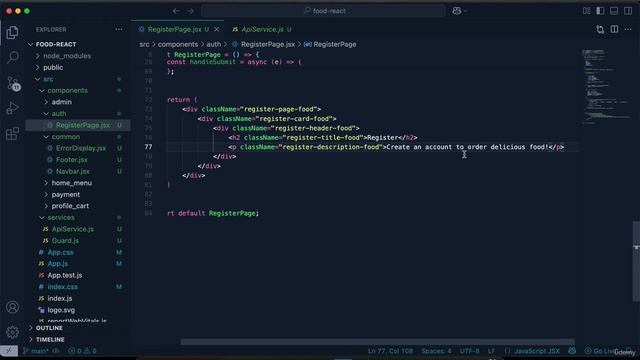The image size is (640, 360).
Task: Go back with navigation arrow
Action: click(176, 11)
